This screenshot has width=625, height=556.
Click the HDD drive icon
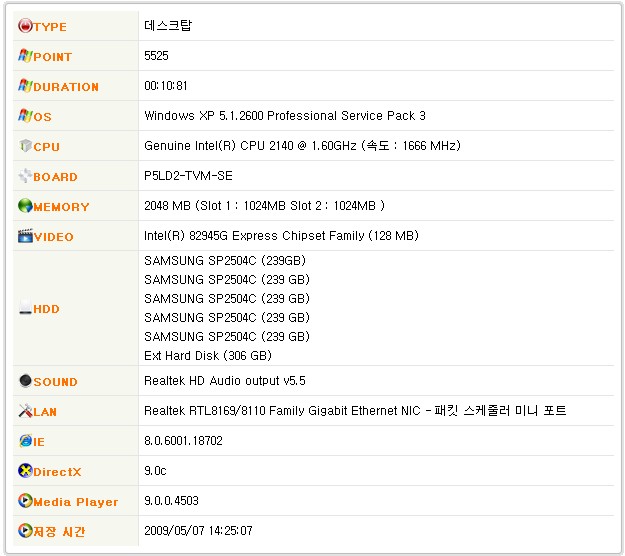point(25,307)
